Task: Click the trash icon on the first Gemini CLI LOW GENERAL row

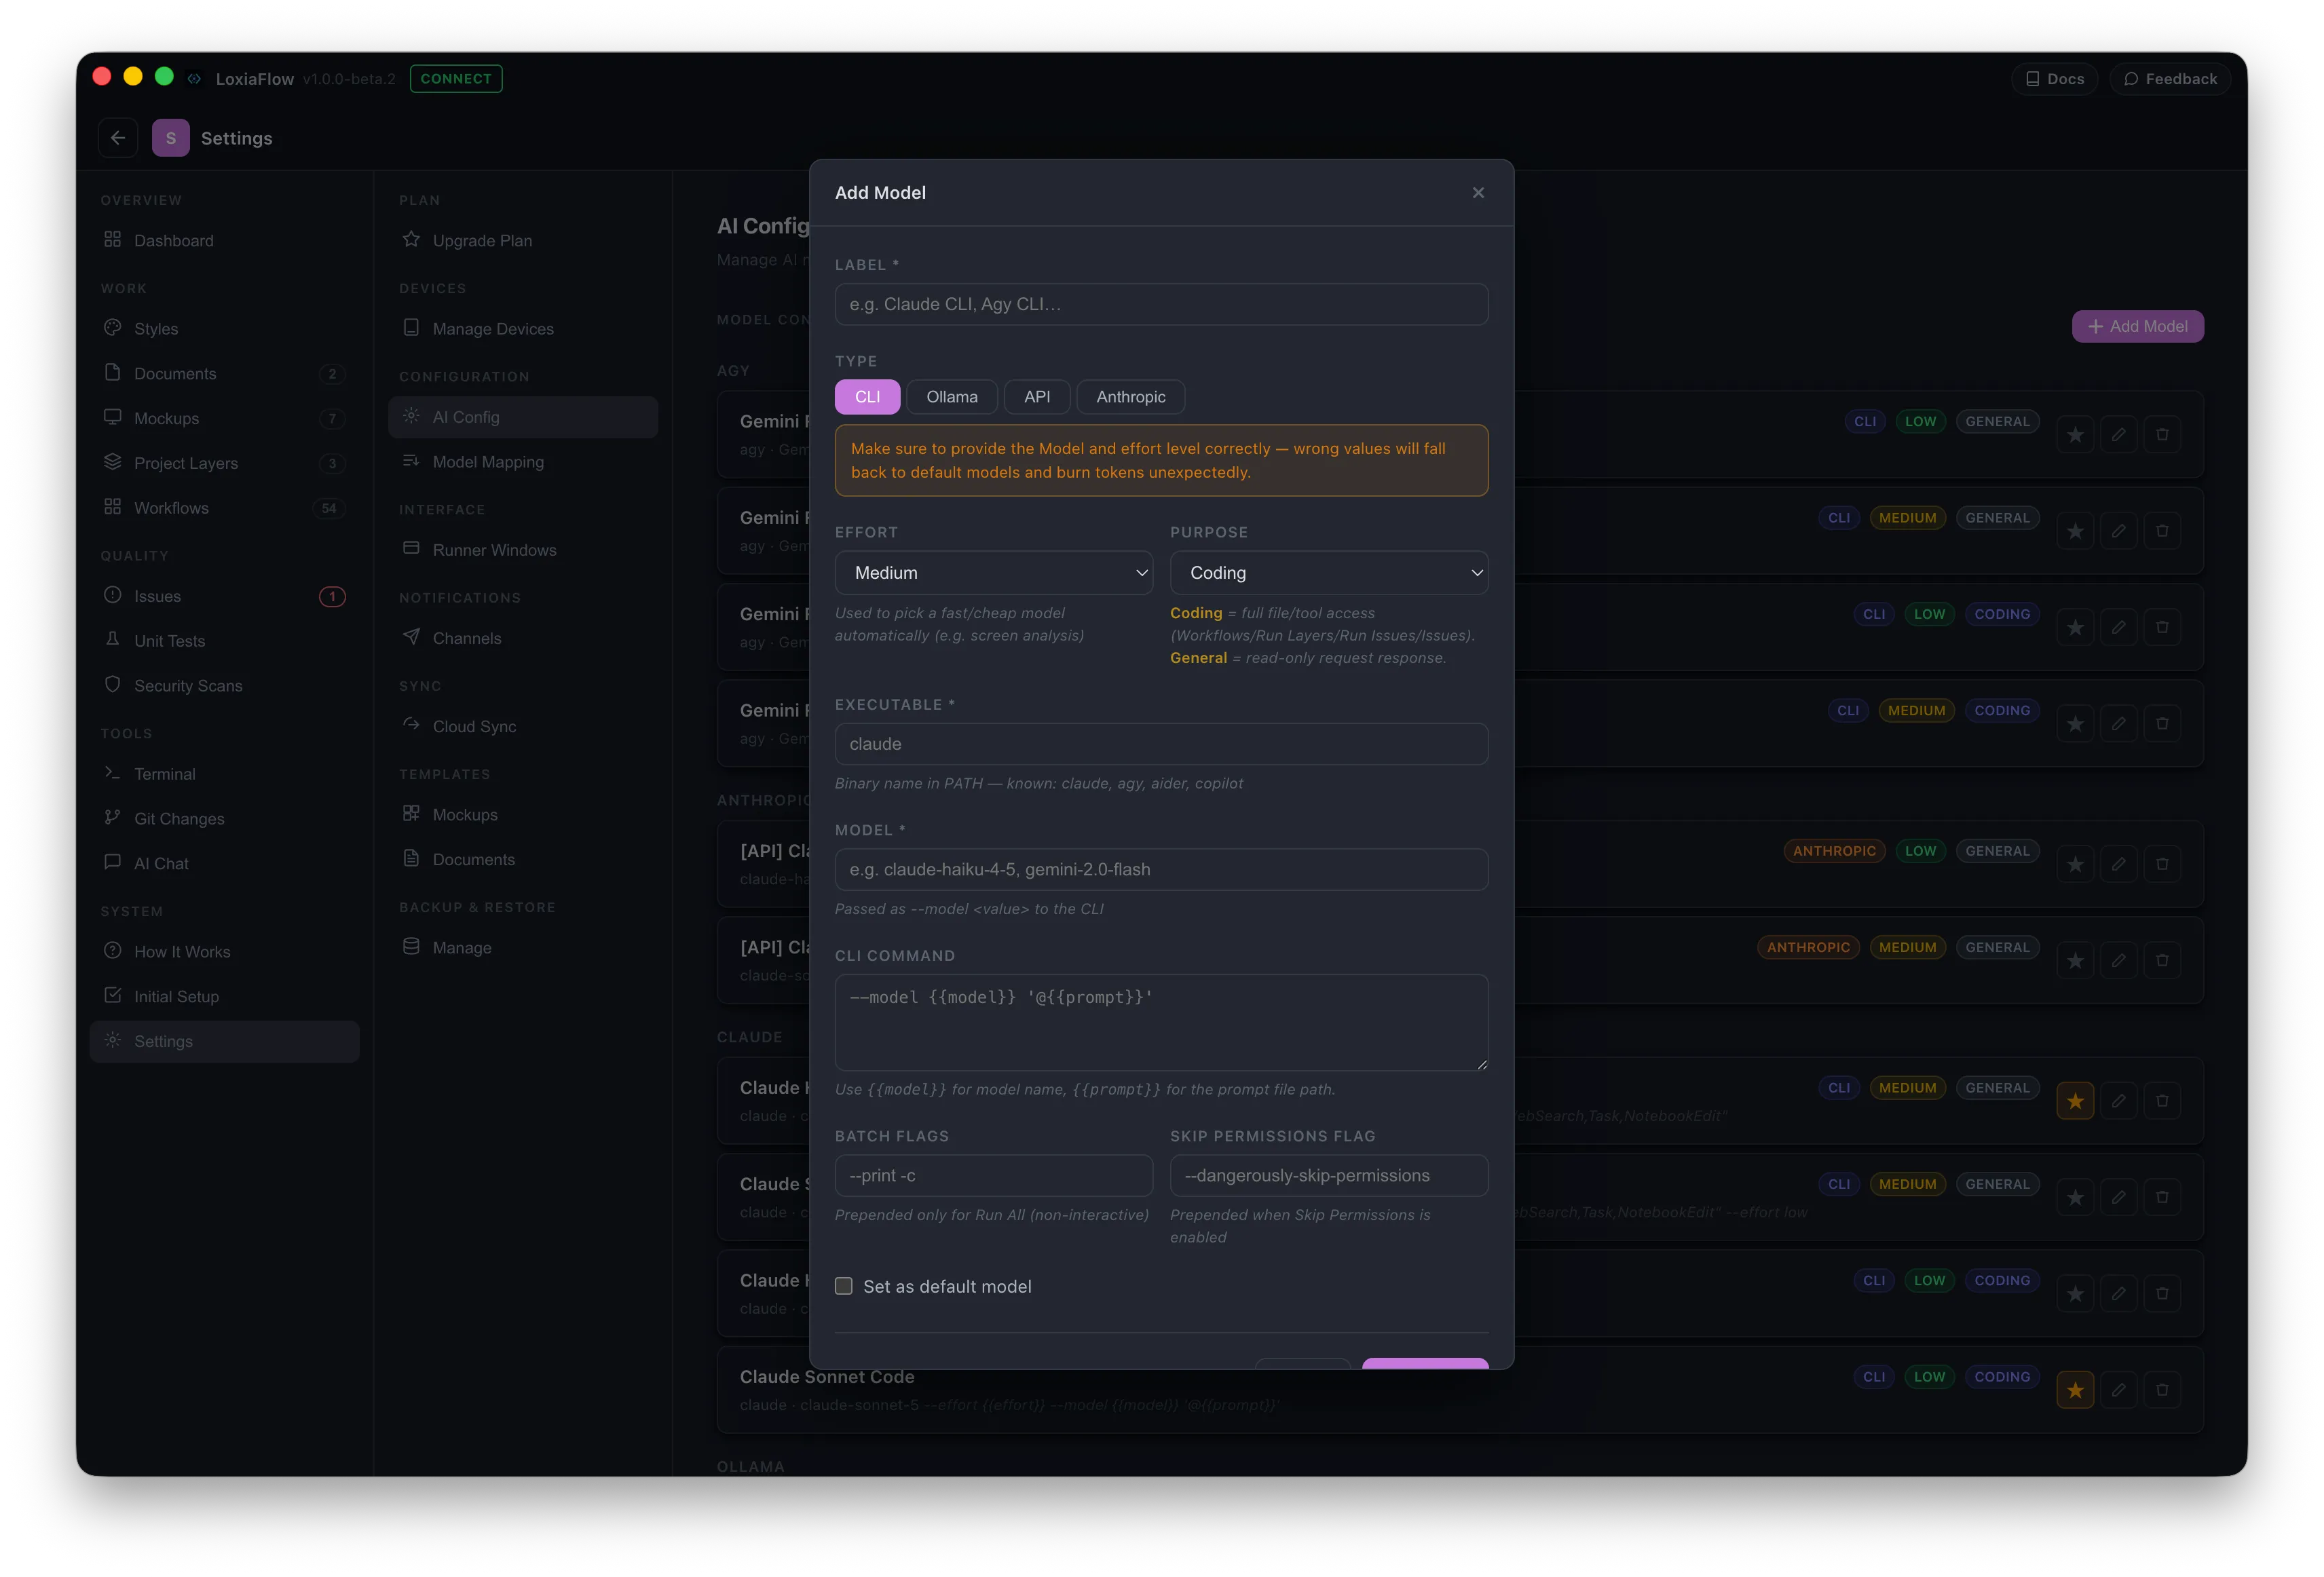Action: (2162, 435)
